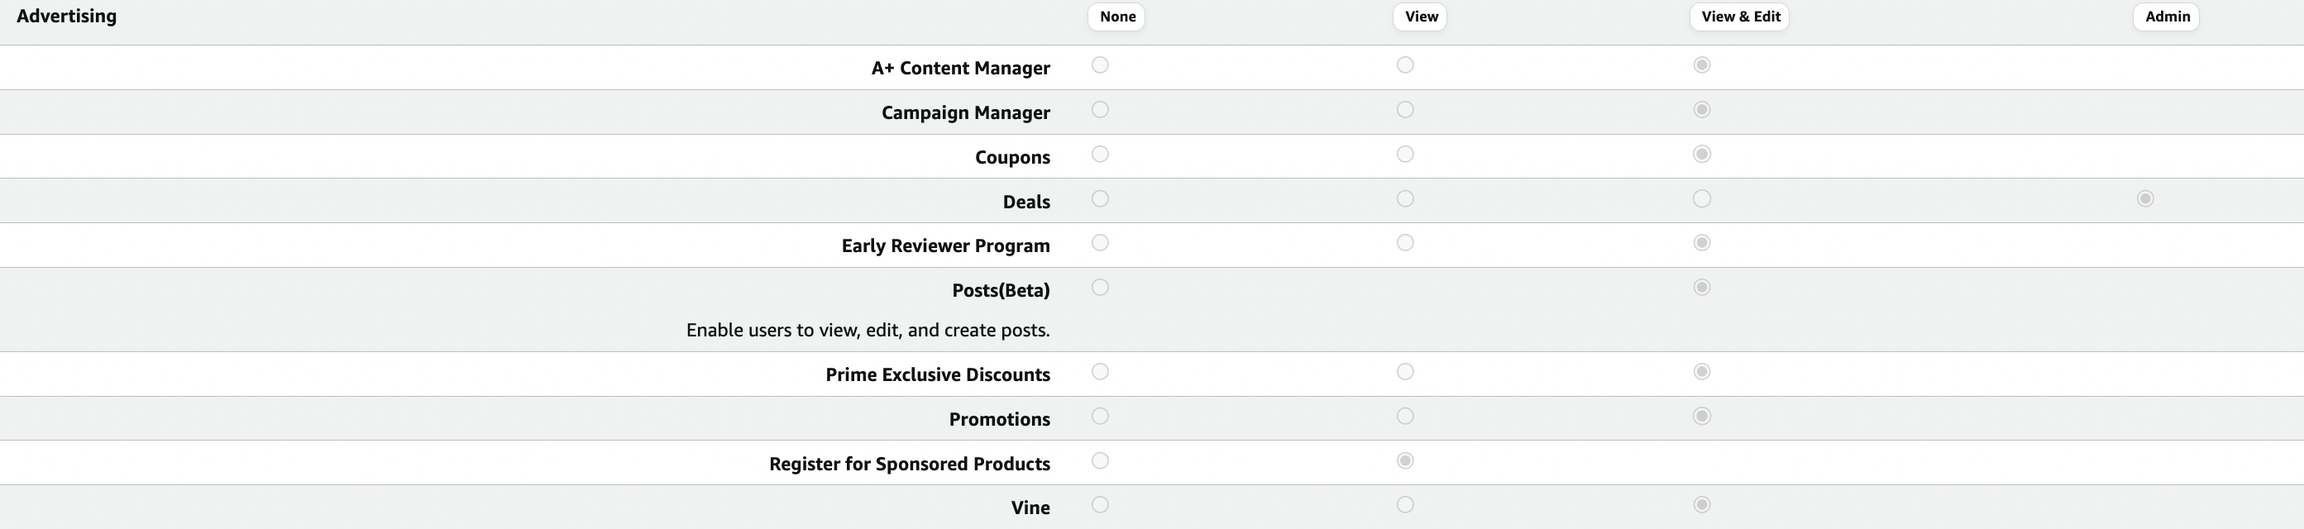Select View & Edit for Coupons
The height and width of the screenshot is (529, 2304).
1702,154
